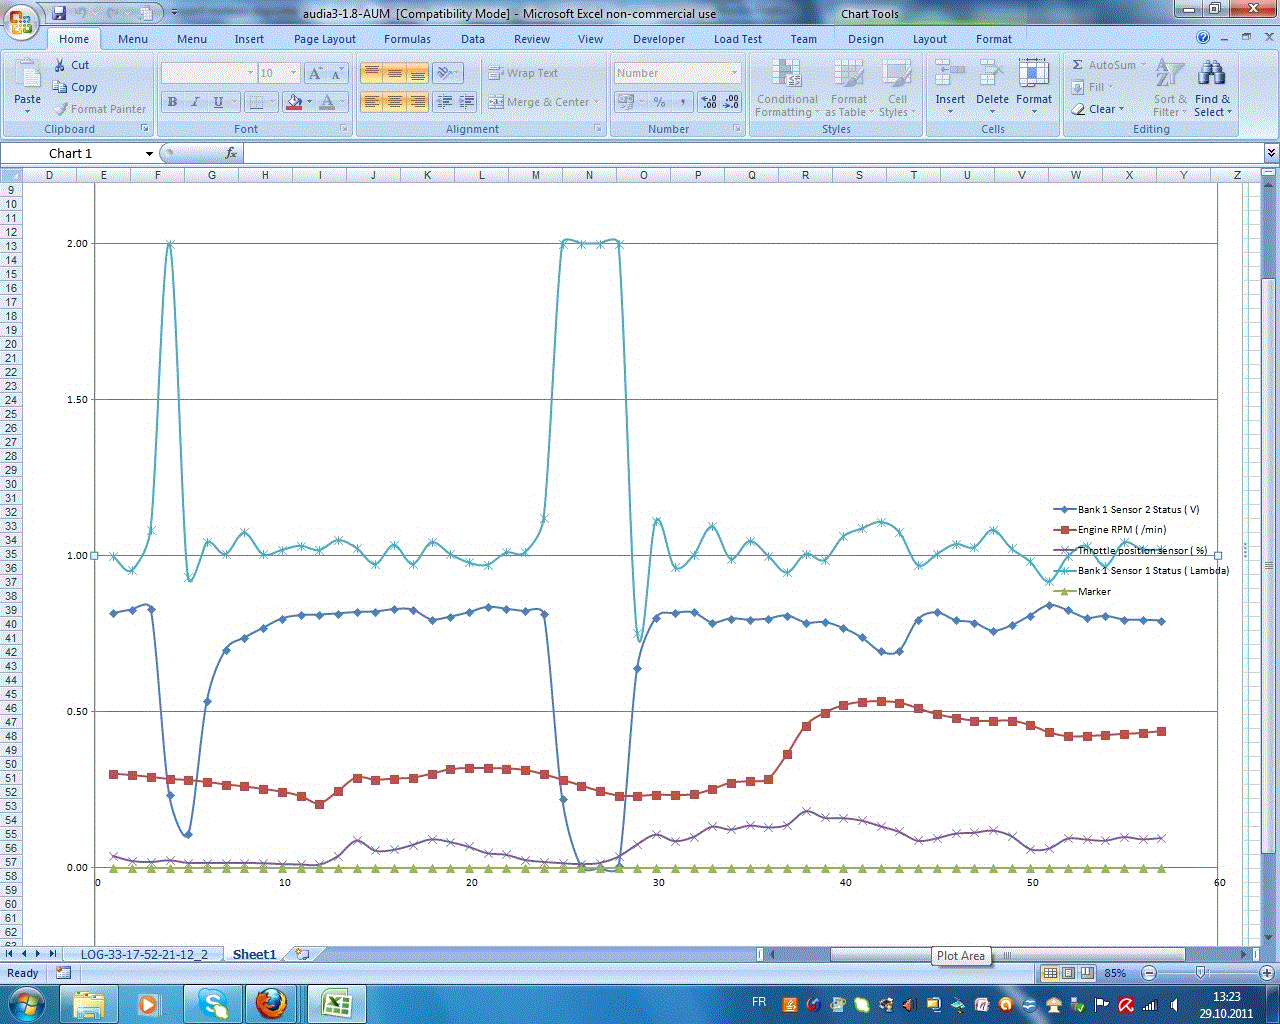Viewport: 1280px width, 1024px height.
Task: Click the zoom slider handle in status bar
Action: pos(1201,973)
